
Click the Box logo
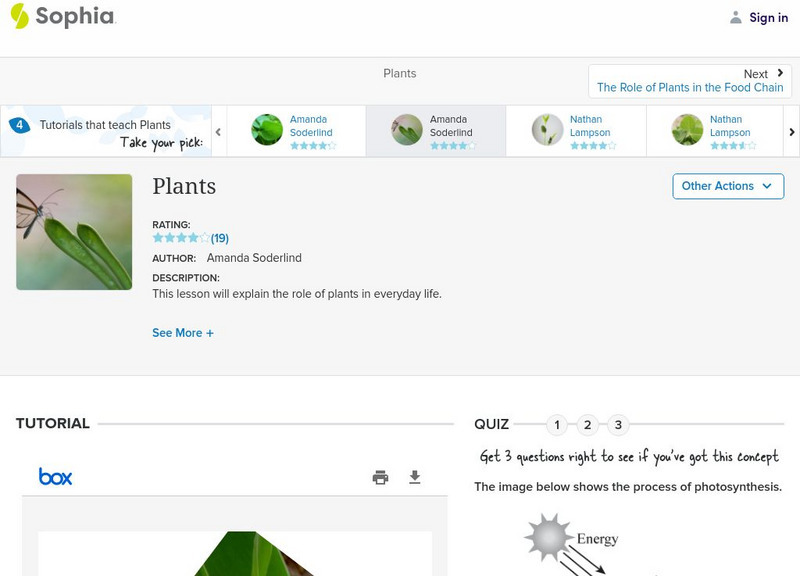(56, 477)
